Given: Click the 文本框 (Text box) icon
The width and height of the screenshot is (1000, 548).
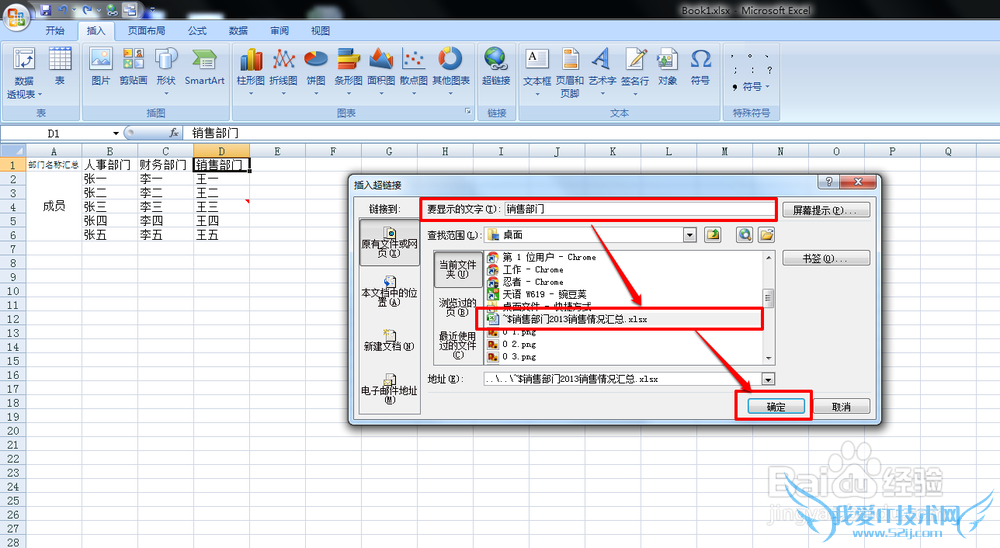Looking at the screenshot, I should (x=537, y=66).
